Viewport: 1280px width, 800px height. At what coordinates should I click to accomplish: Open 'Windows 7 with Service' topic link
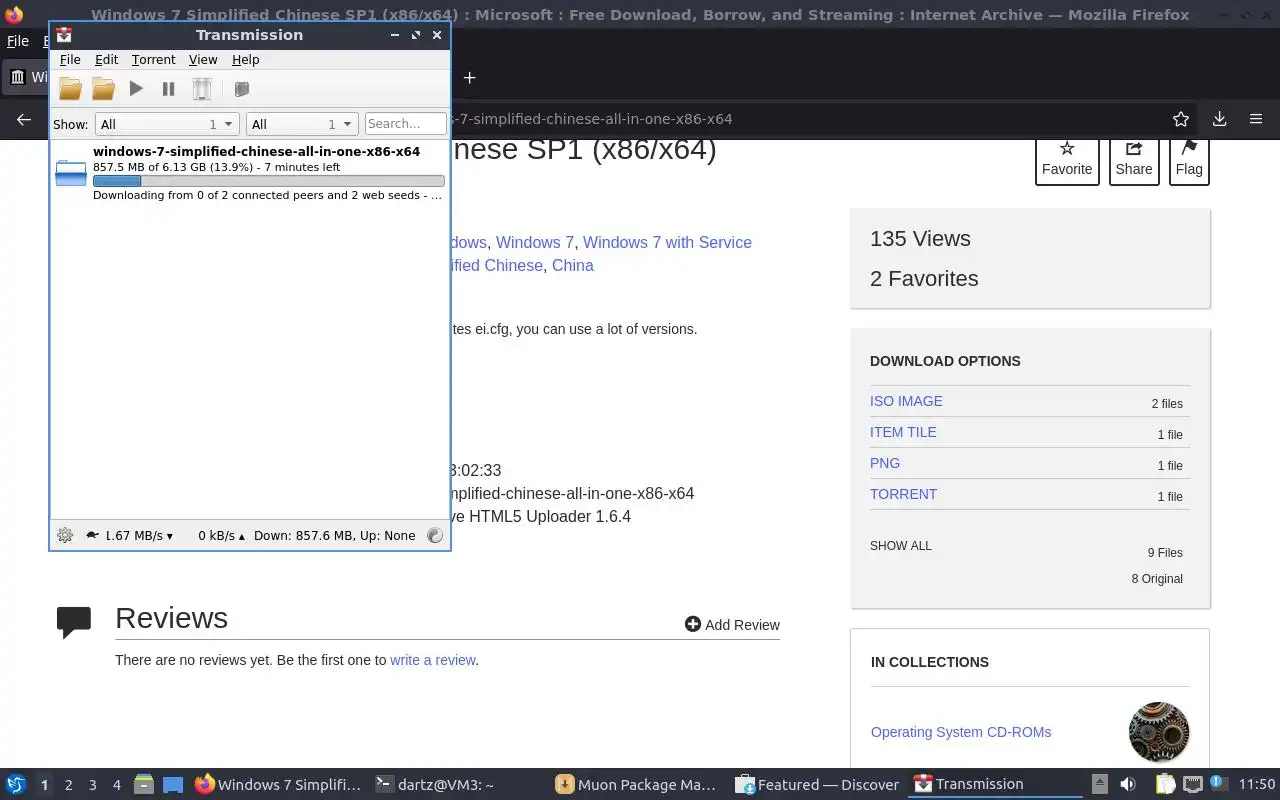pos(667,242)
